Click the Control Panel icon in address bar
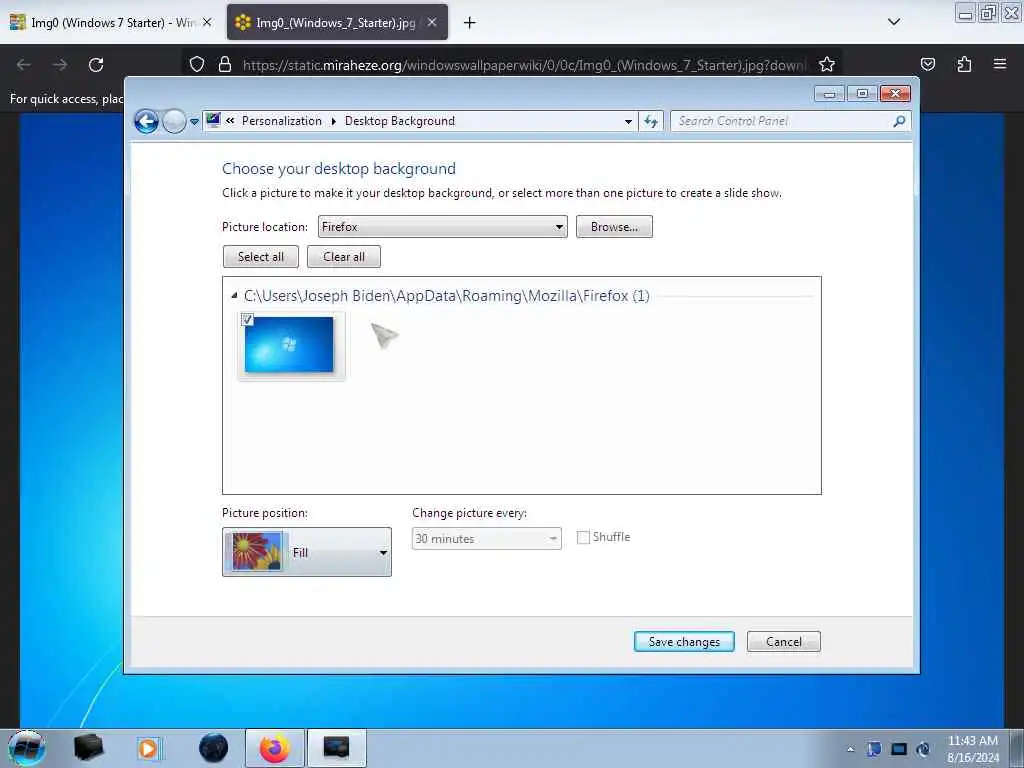Screen dimensions: 1024x768 click(213, 120)
